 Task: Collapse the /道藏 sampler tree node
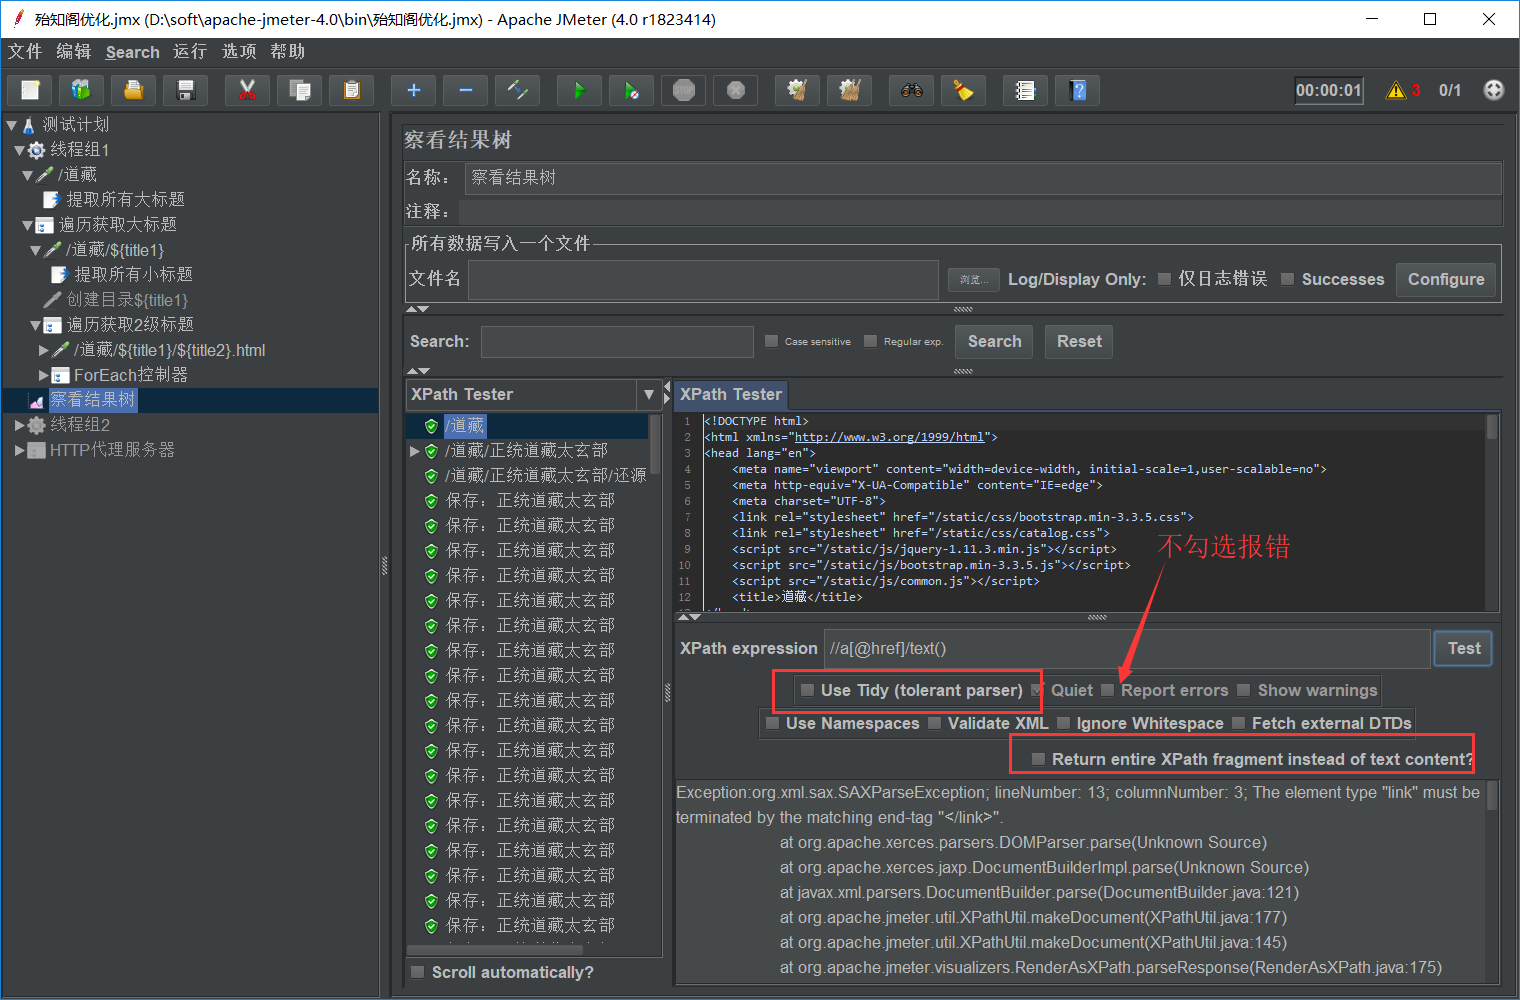(27, 175)
